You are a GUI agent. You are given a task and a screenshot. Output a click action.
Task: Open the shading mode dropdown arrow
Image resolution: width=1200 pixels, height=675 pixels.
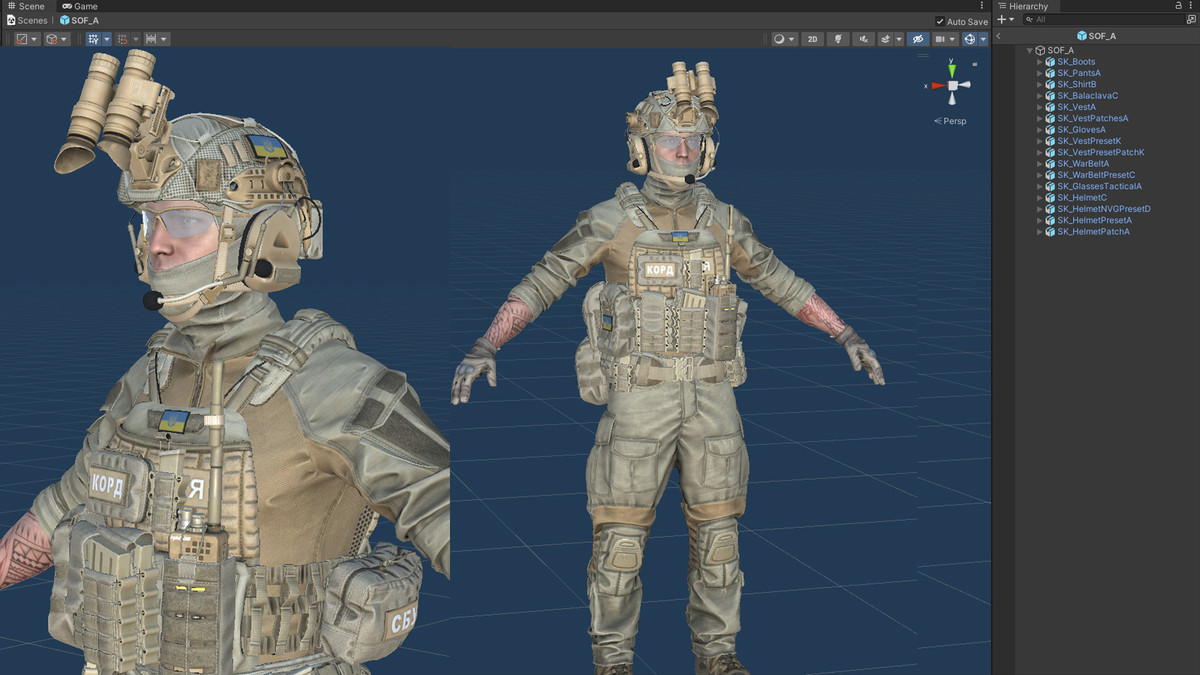tap(793, 39)
